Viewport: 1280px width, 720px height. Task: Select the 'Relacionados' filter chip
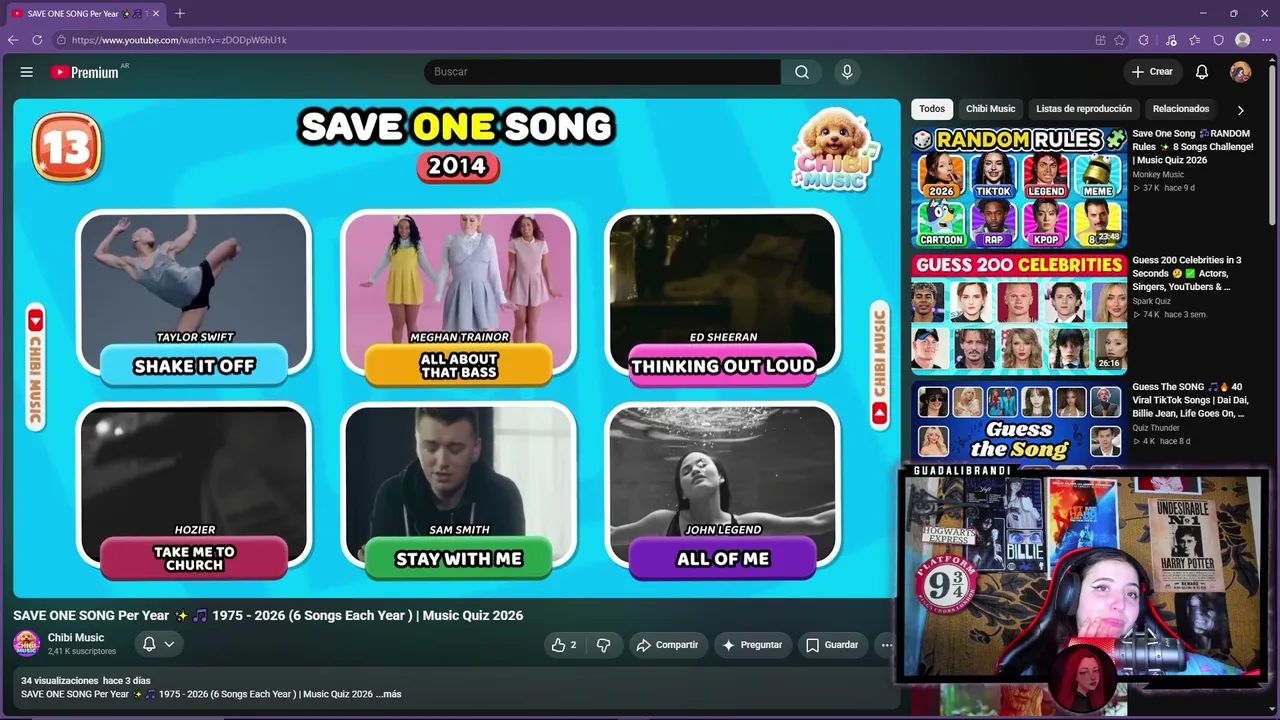click(1181, 109)
